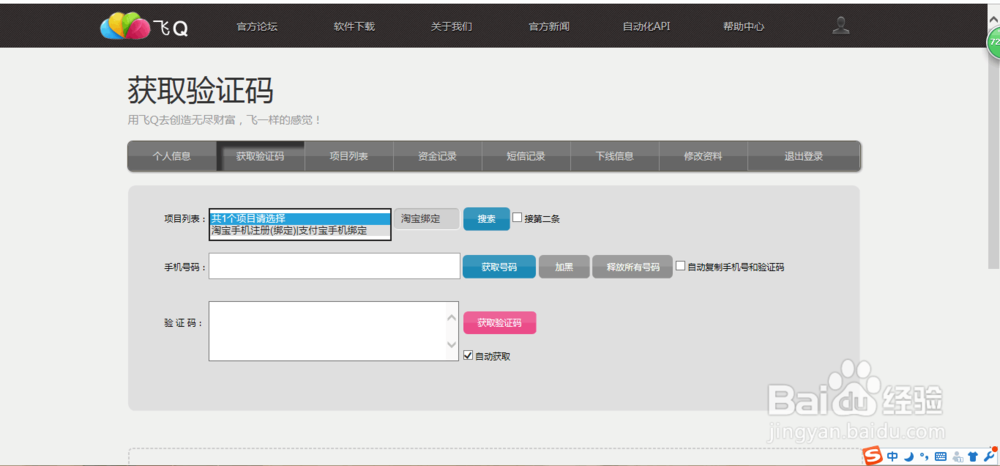
Task: Open the soft keyboard icon
Action: [940, 456]
